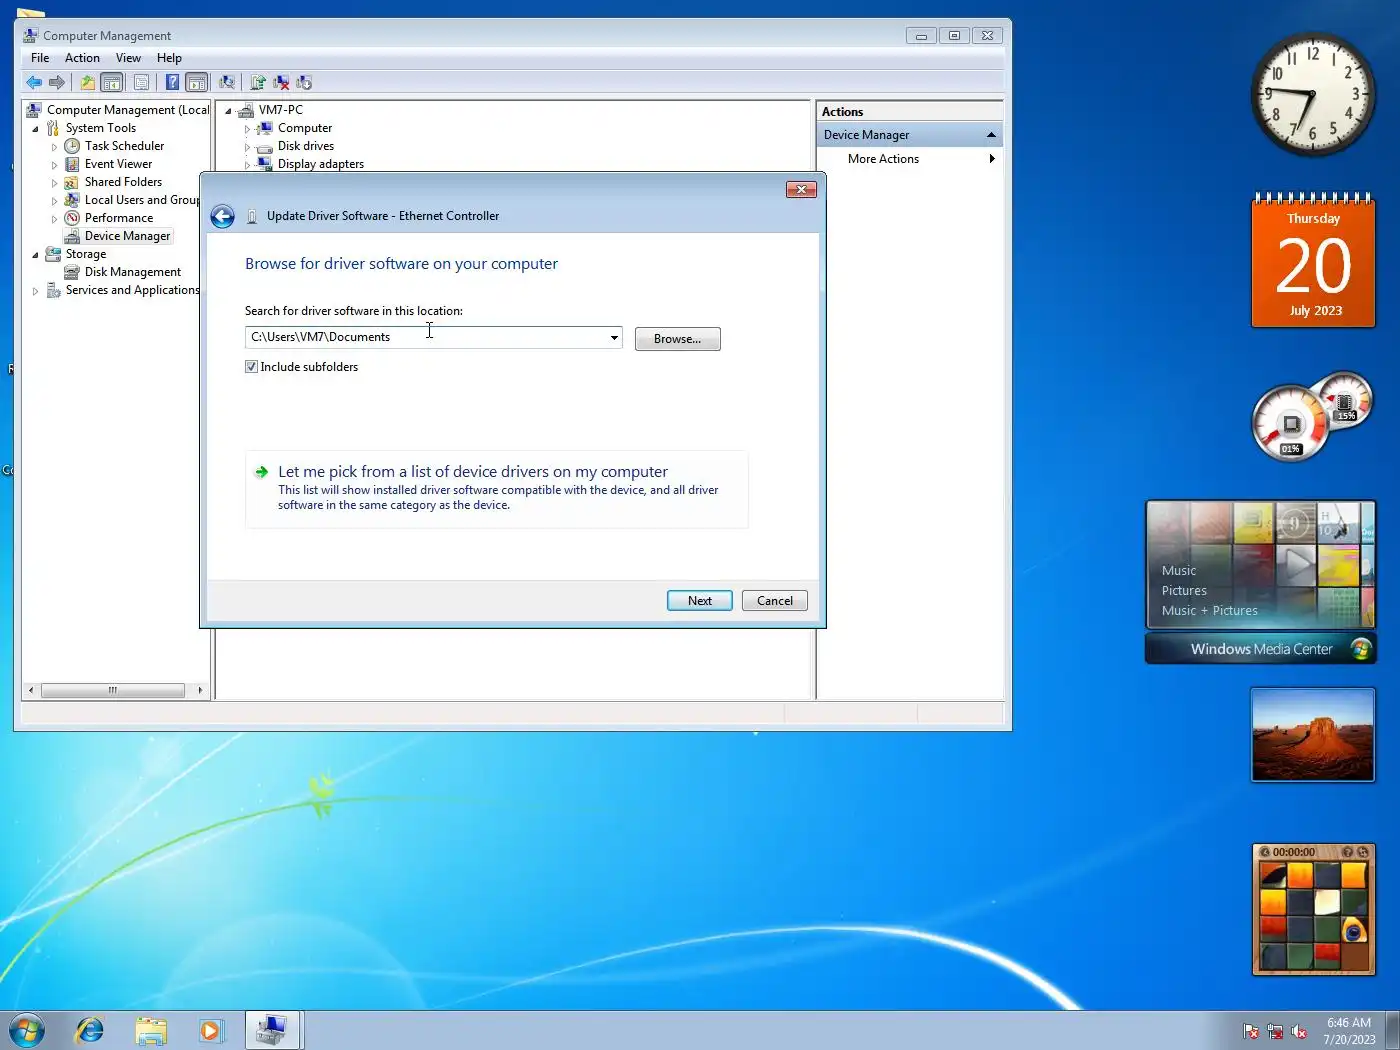Open the View menu

128,58
